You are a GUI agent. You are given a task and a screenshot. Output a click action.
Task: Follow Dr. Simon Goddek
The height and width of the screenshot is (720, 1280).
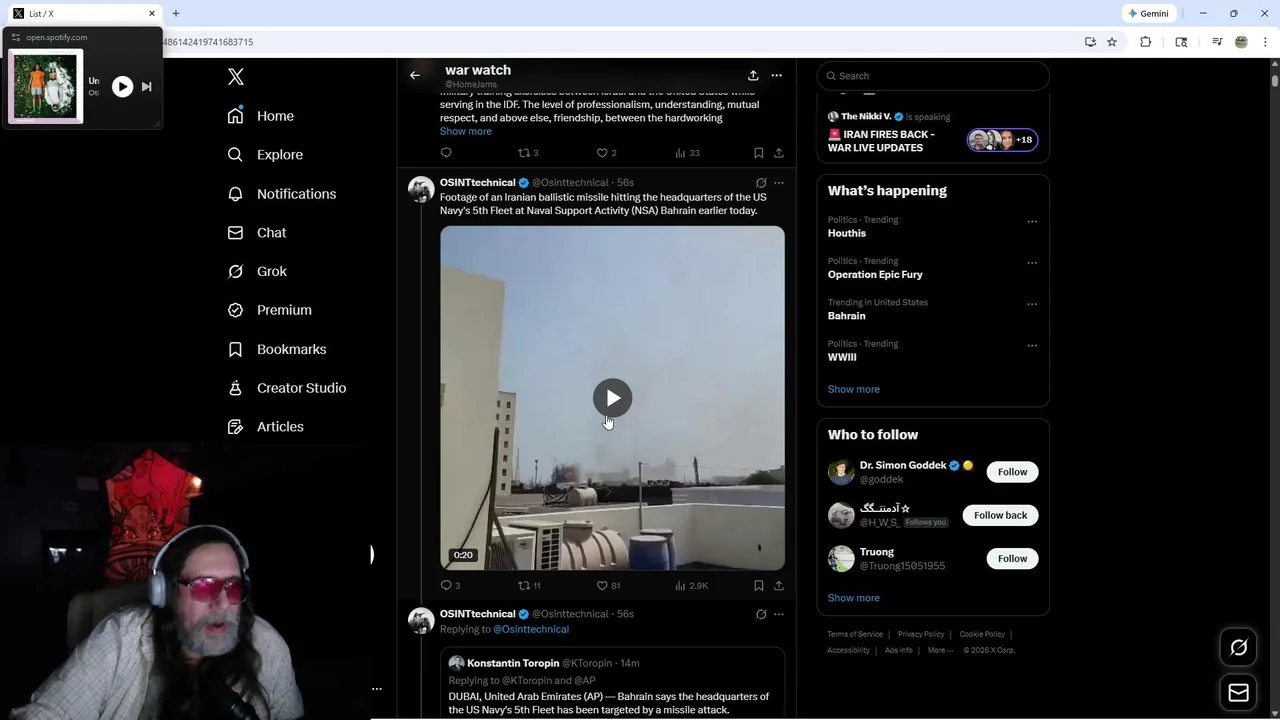(x=1012, y=472)
